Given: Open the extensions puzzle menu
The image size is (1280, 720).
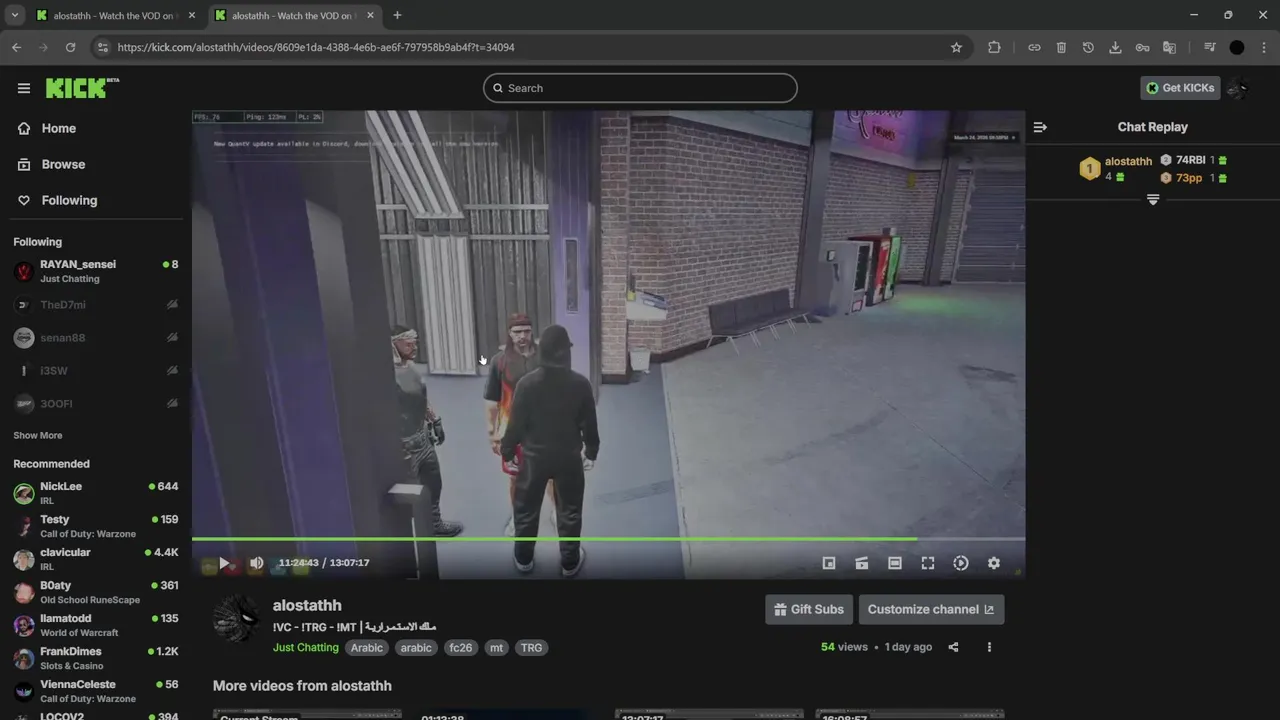Looking at the screenshot, I should click(994, 47).
